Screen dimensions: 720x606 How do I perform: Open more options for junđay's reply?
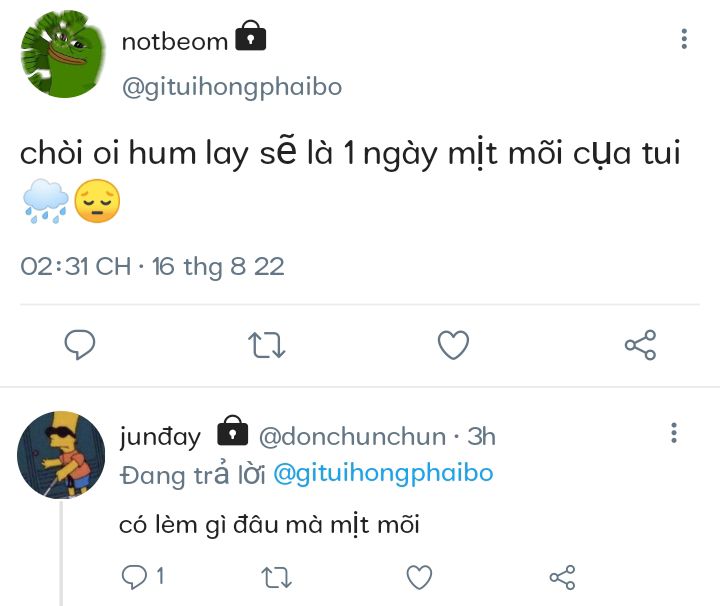[674, 433]
